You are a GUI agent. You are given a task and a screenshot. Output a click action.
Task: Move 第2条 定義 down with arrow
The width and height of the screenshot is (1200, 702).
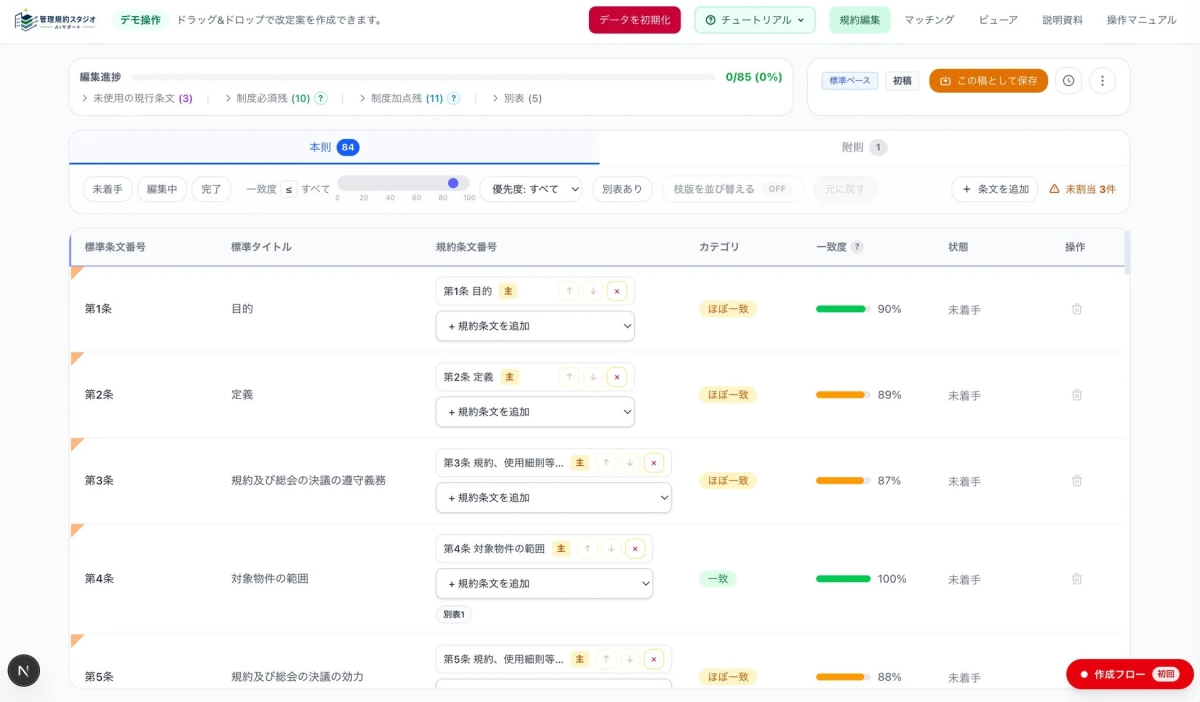593,377
